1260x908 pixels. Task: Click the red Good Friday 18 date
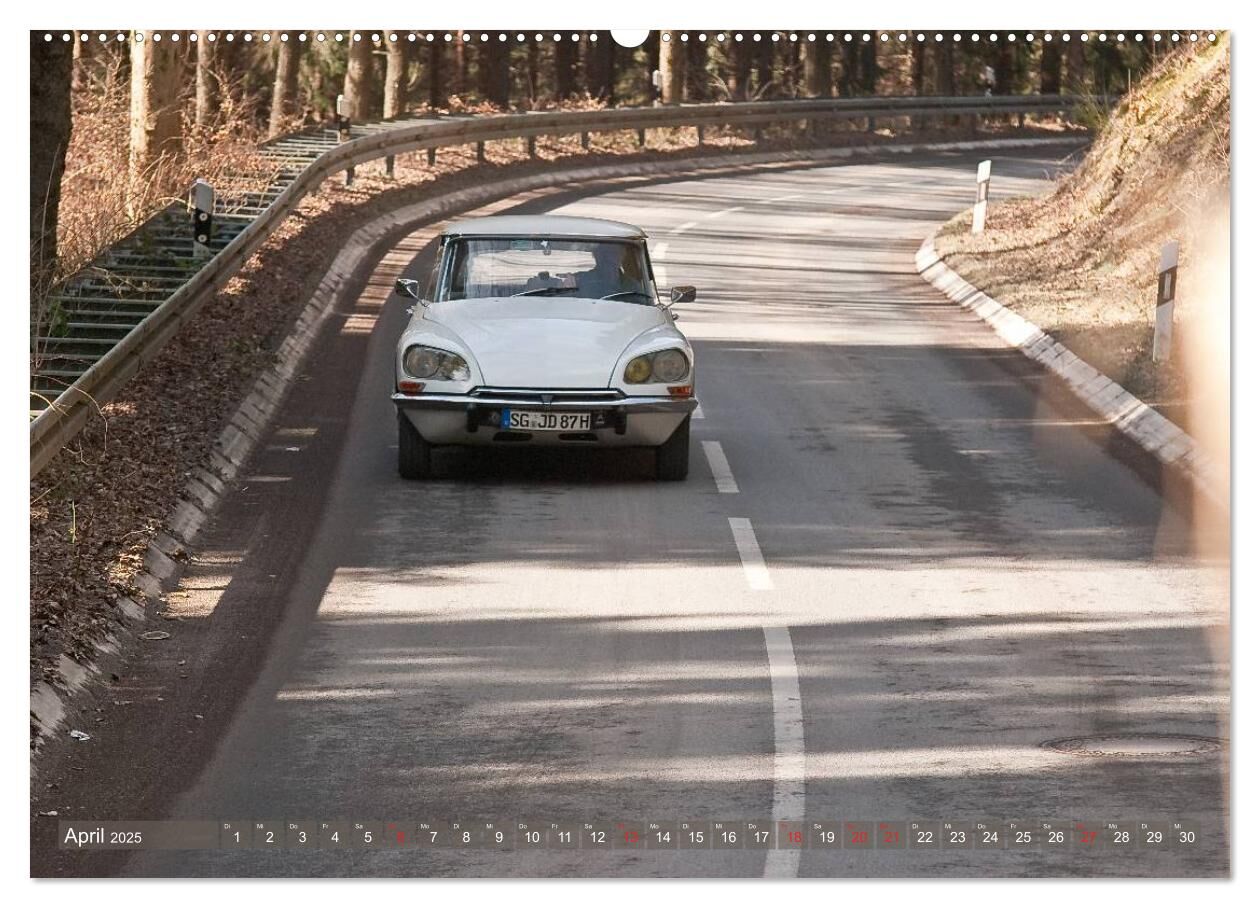click(792, 836)
